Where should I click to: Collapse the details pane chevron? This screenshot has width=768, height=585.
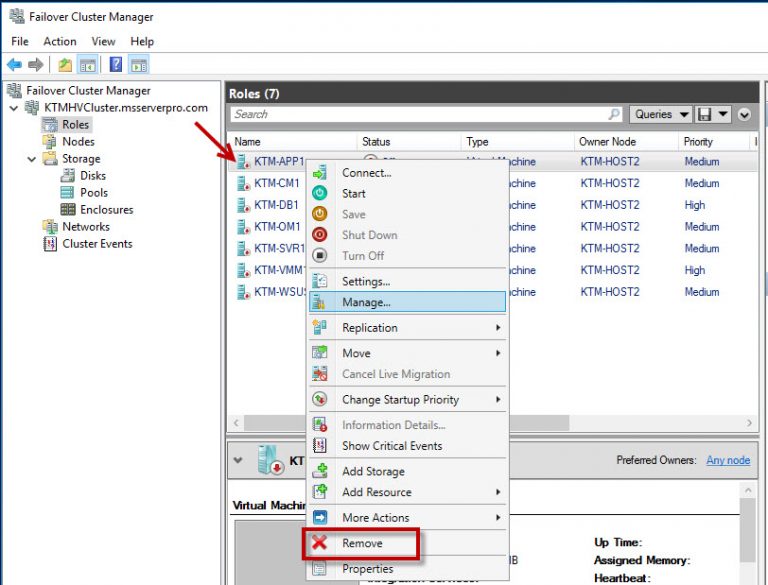[238, 460]
